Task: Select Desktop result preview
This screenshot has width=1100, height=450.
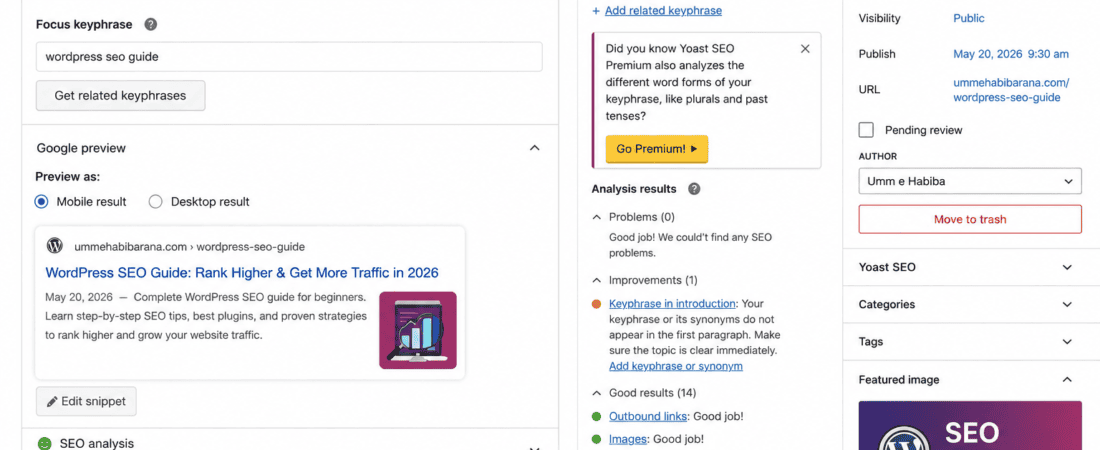Action: (x=156, y=201)
